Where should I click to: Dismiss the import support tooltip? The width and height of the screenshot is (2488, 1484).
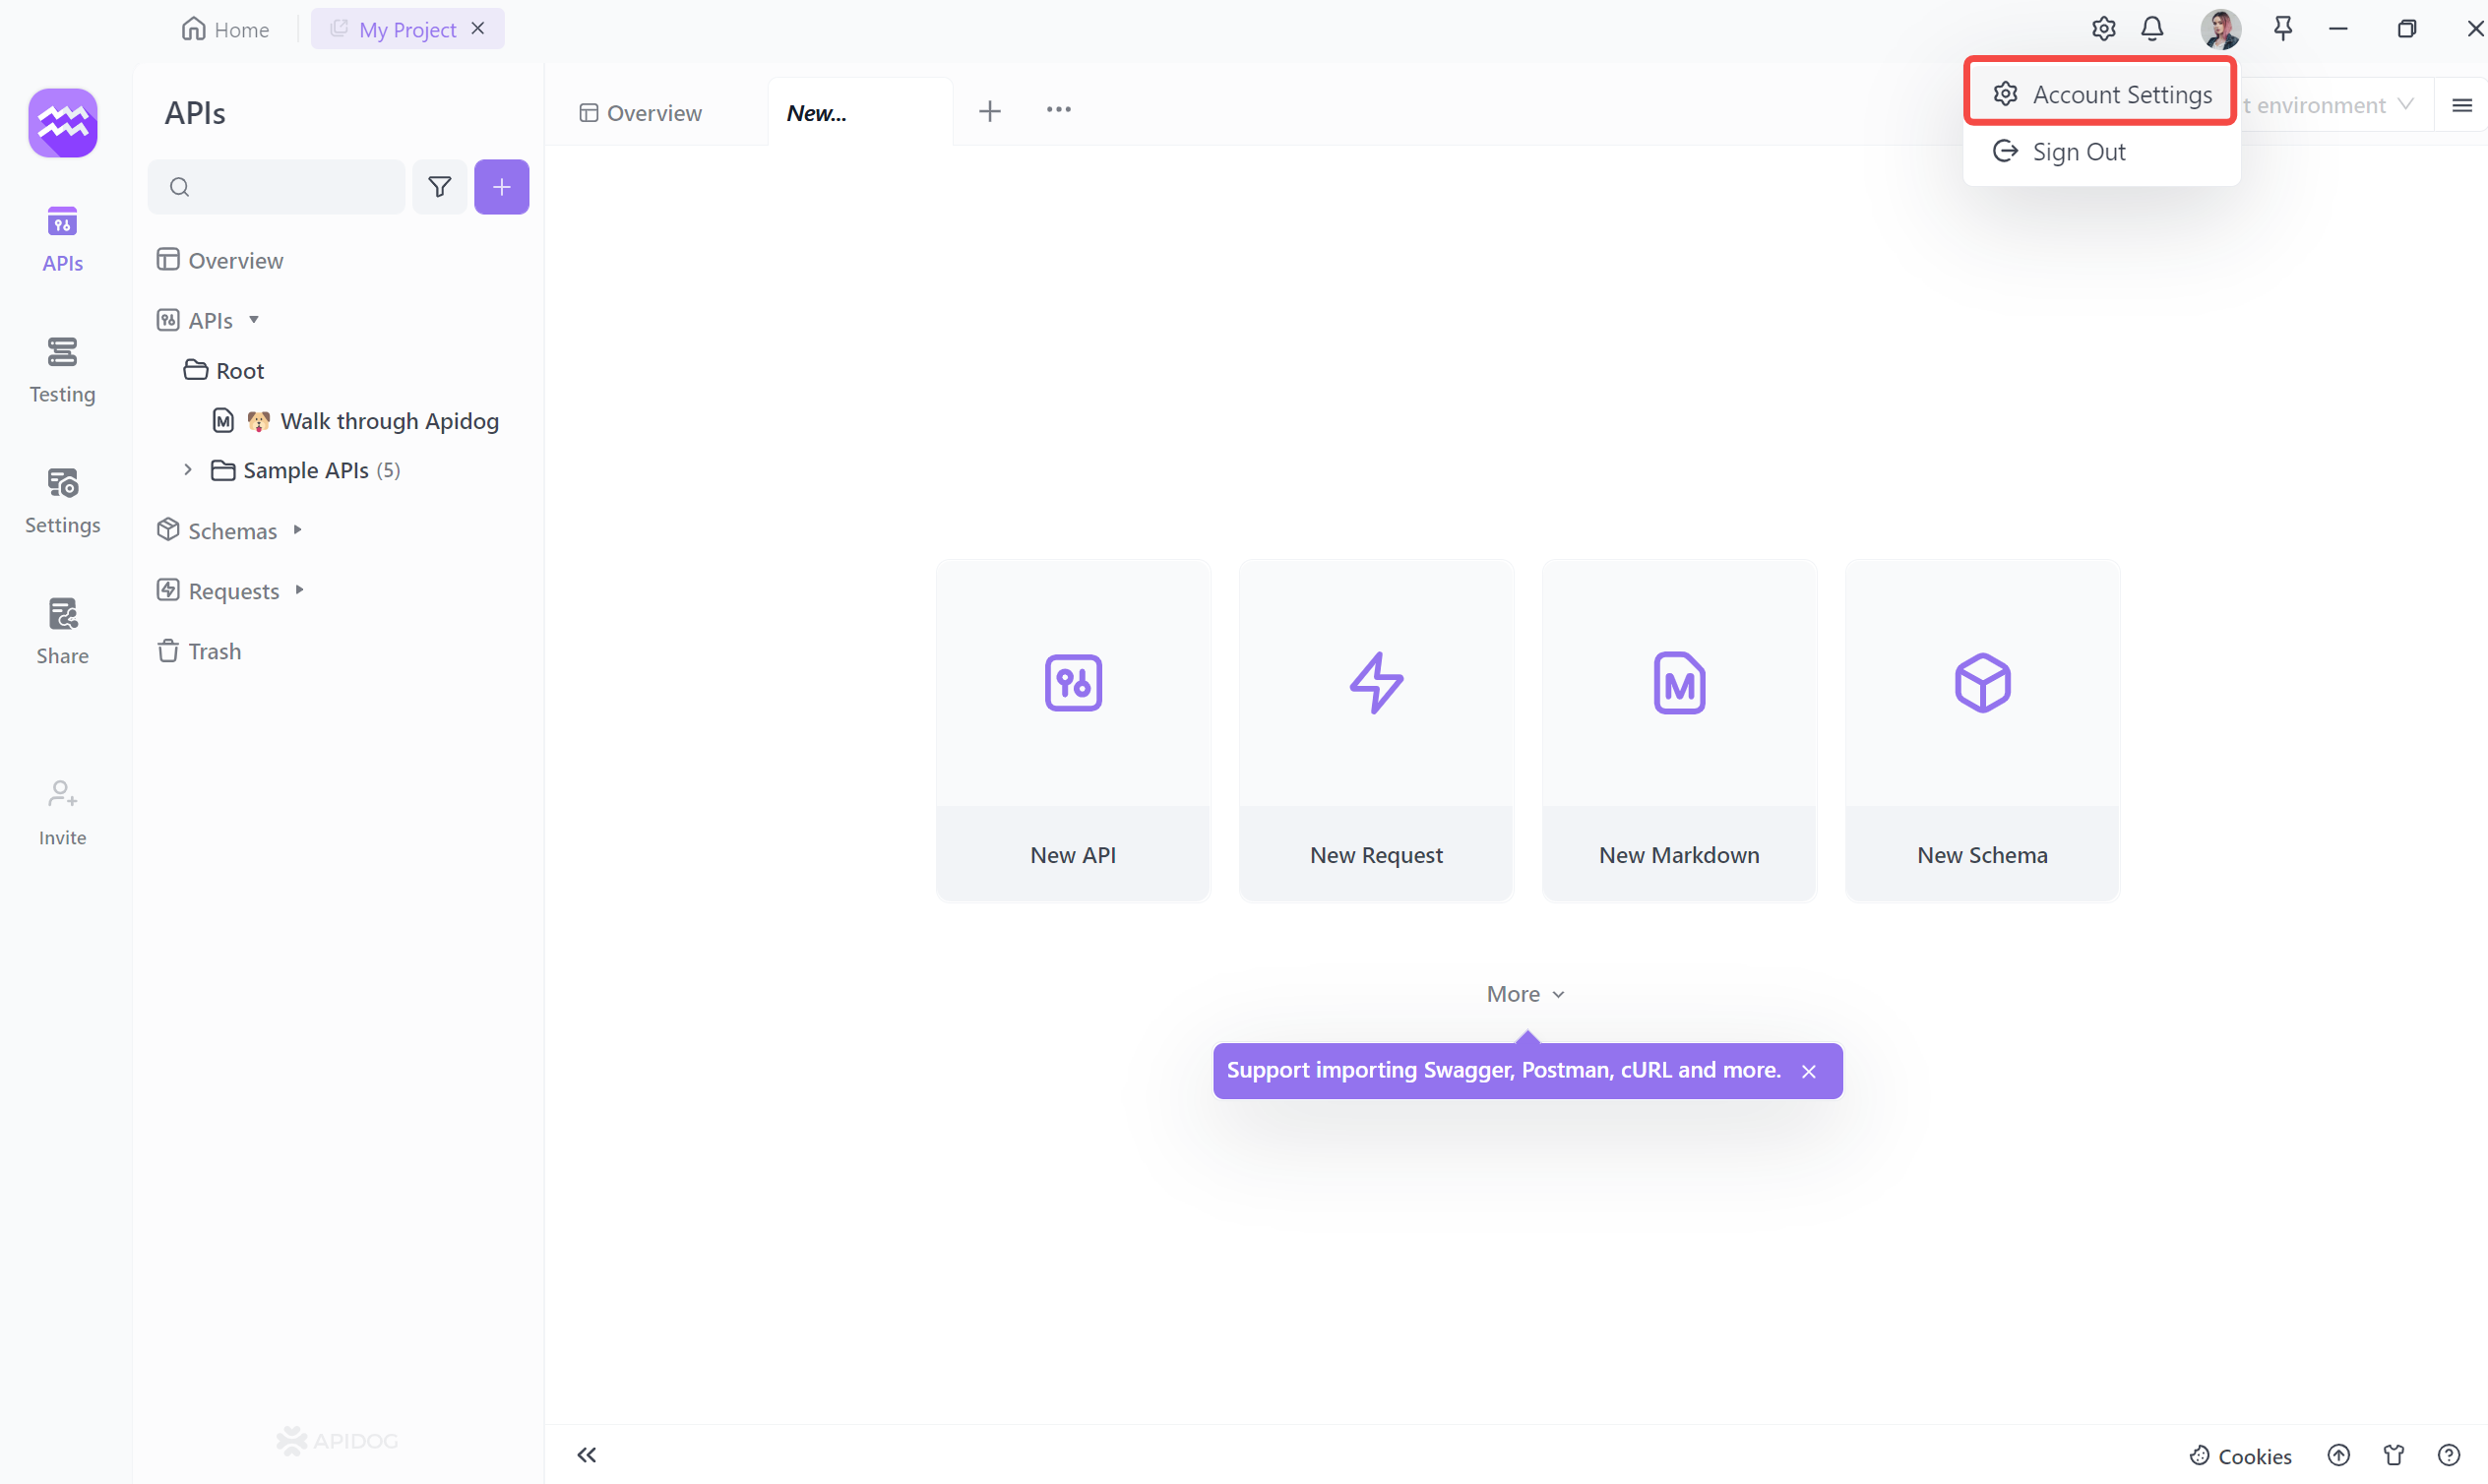(x=1808, y=1071)
